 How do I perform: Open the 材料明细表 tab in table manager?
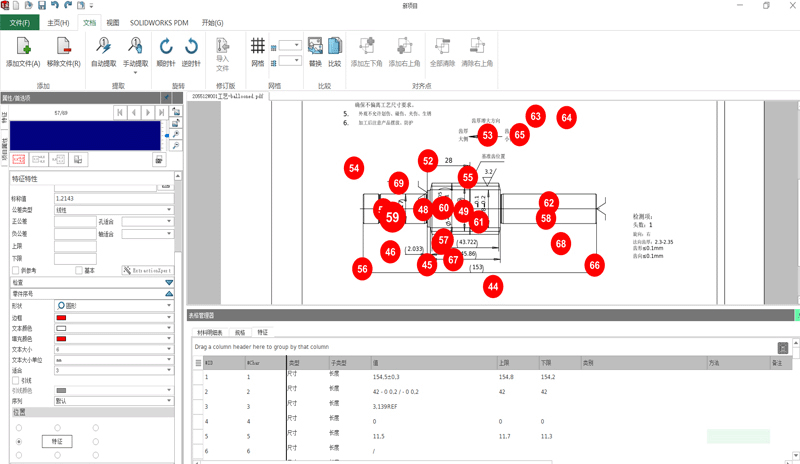click(211, 332)
